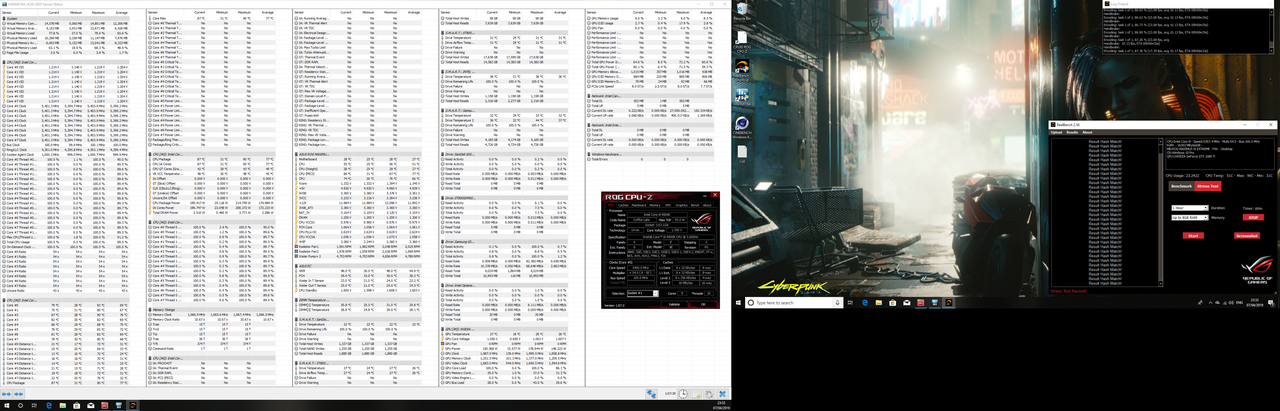Click the OK button in ROG CPU-Z
The image size is (1280, 411).
(x=703, y=305)
